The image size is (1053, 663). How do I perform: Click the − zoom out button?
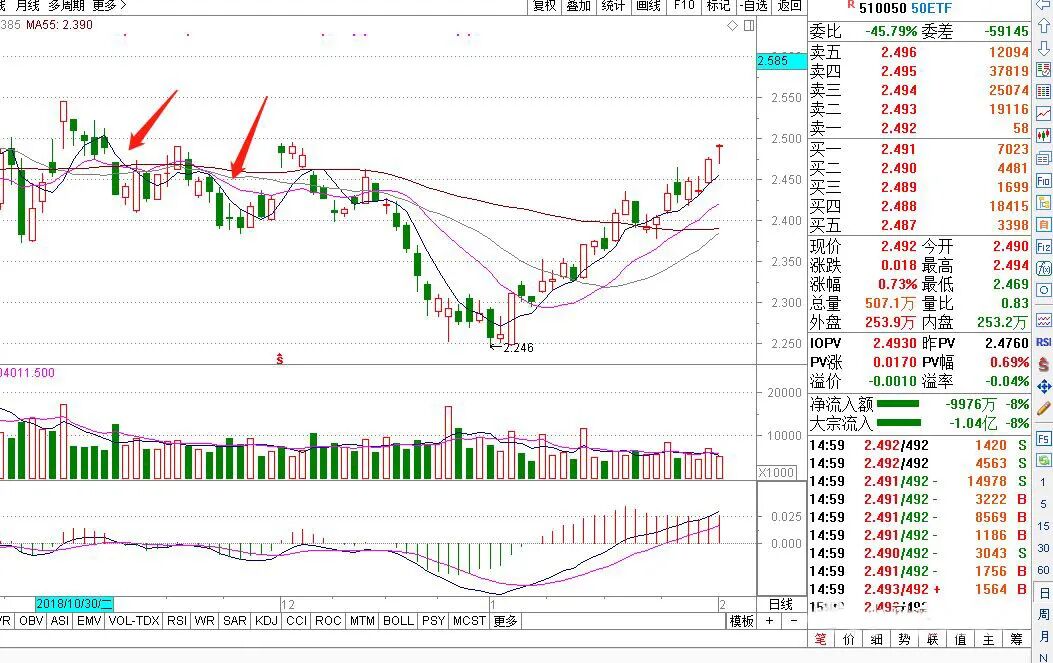[x=794, y=621]
